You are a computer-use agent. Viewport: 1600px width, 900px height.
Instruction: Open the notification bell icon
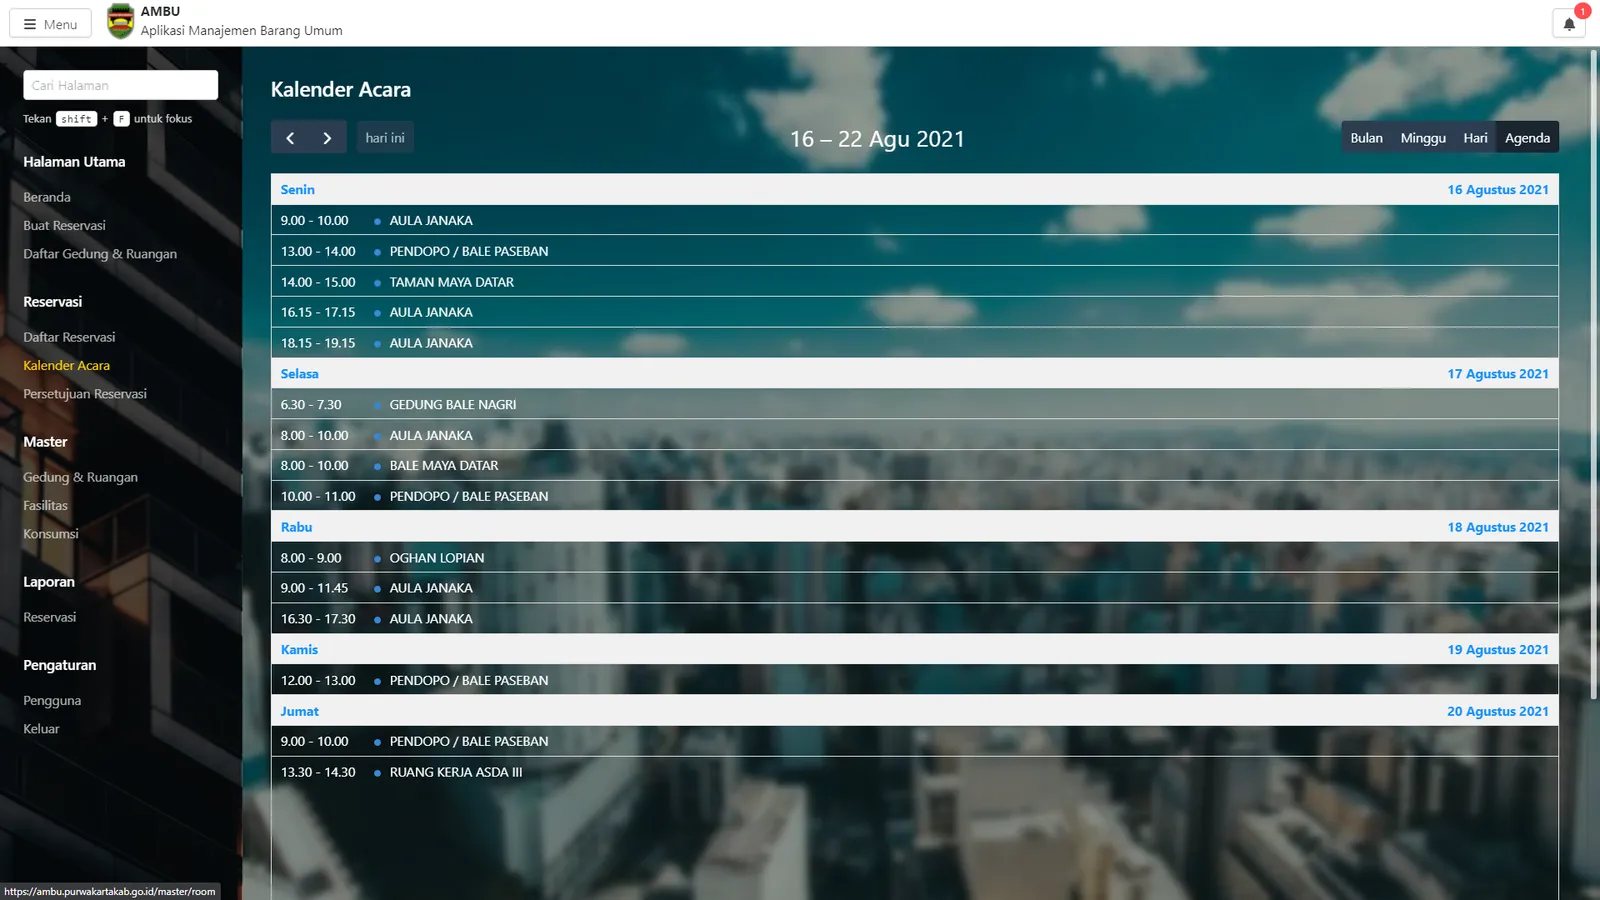coord(1569,24)
